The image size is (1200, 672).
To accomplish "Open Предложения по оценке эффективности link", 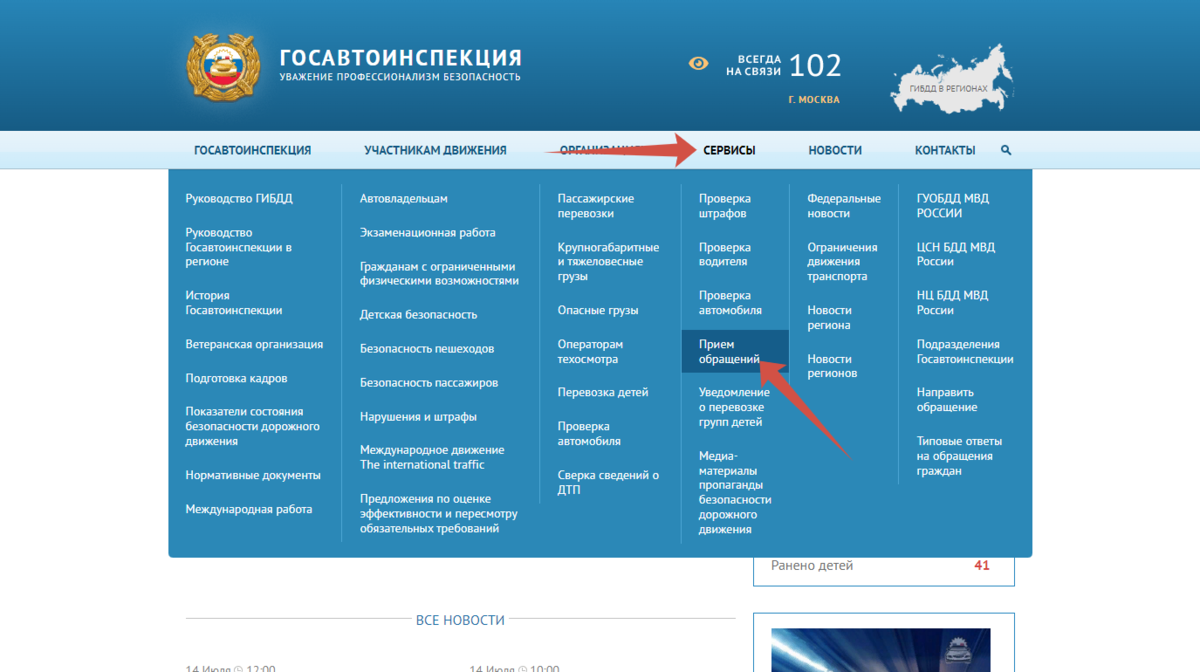I will click(x=439, y=513).
